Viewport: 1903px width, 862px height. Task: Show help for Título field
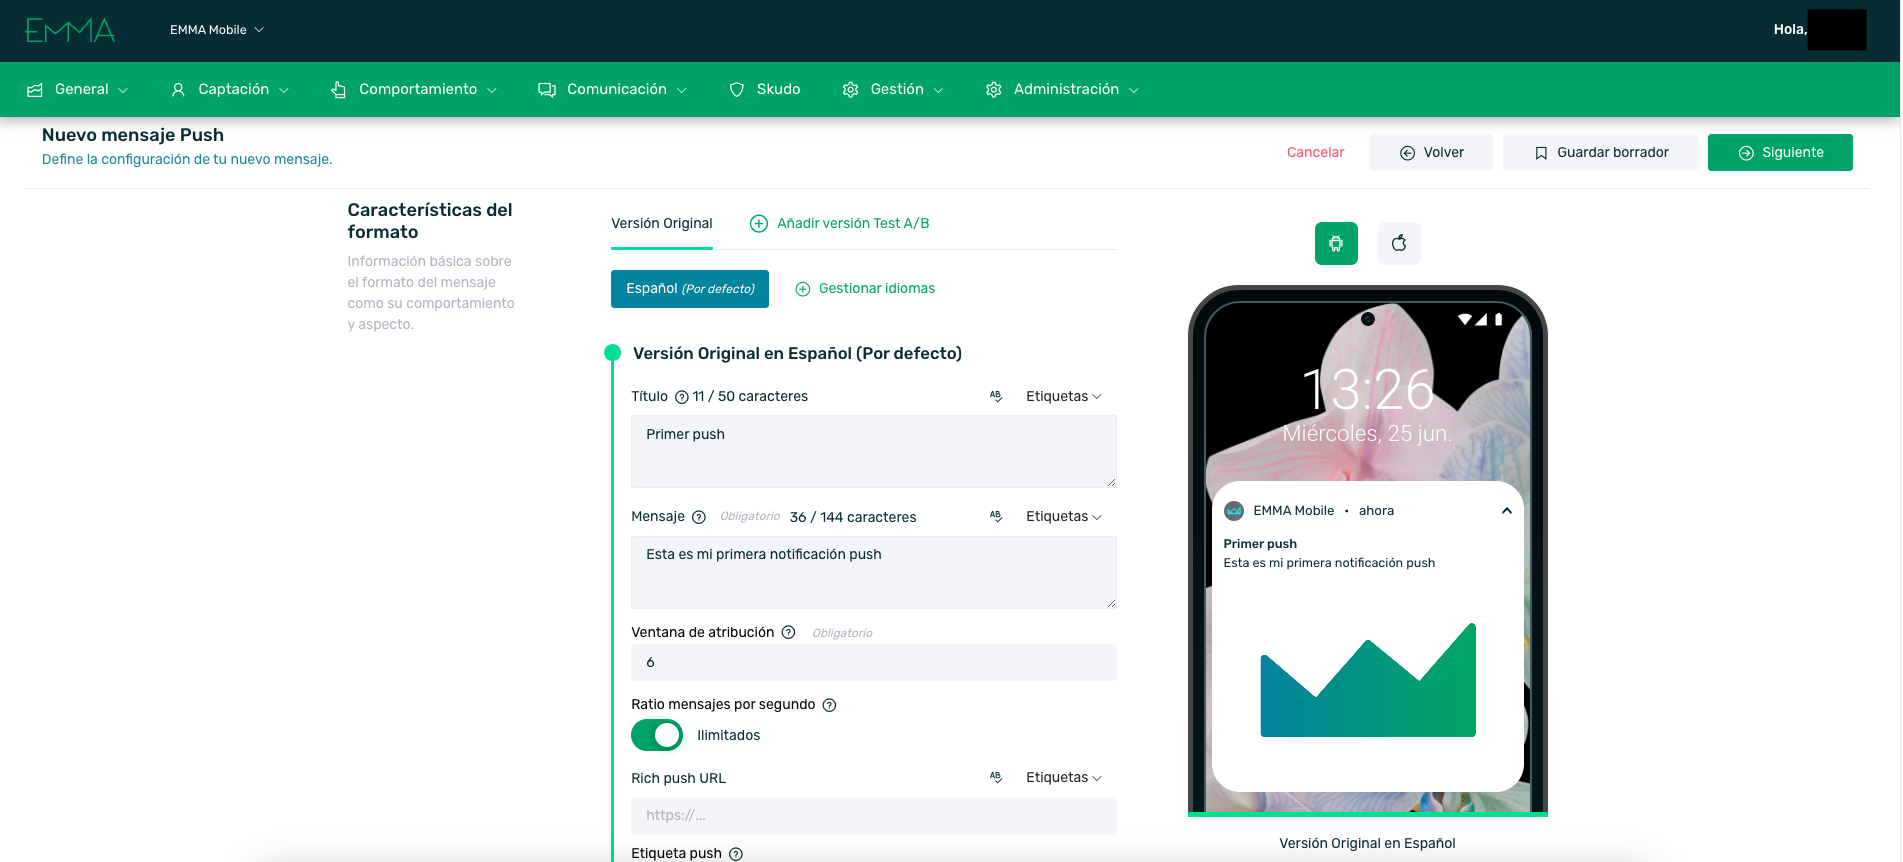point(682,397)
